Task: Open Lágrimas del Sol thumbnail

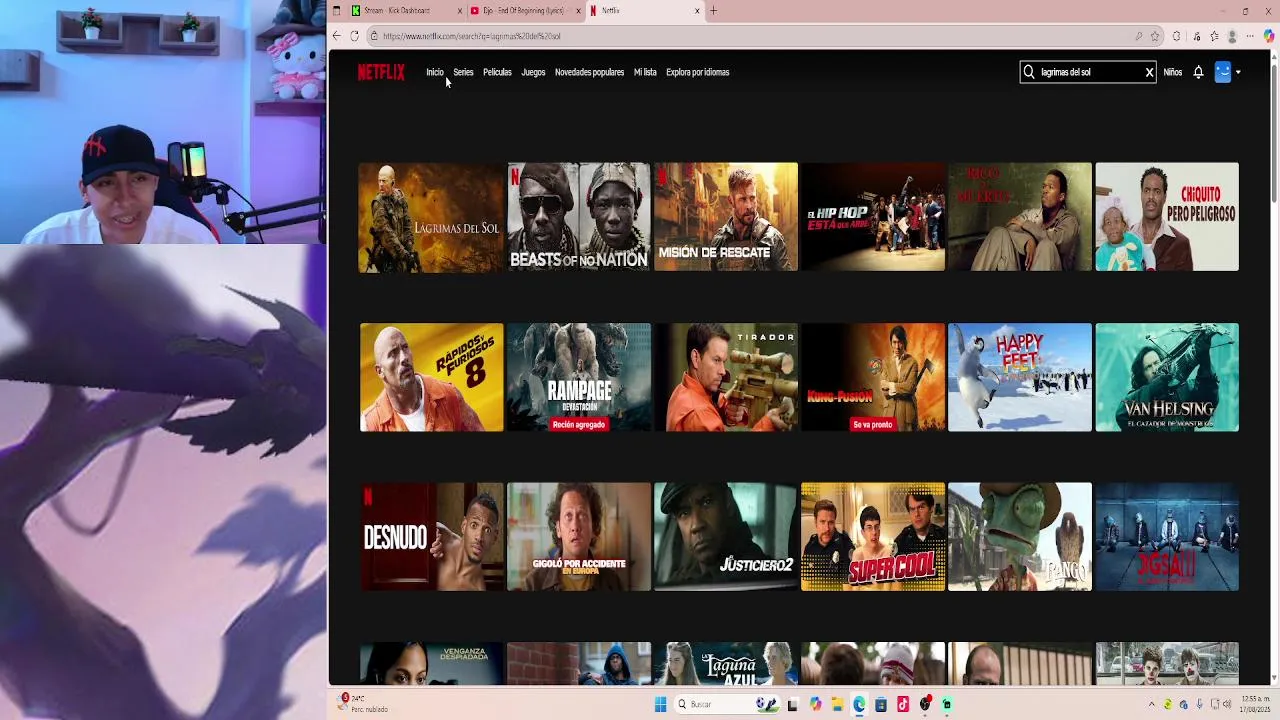Action: tap(431, 217)
